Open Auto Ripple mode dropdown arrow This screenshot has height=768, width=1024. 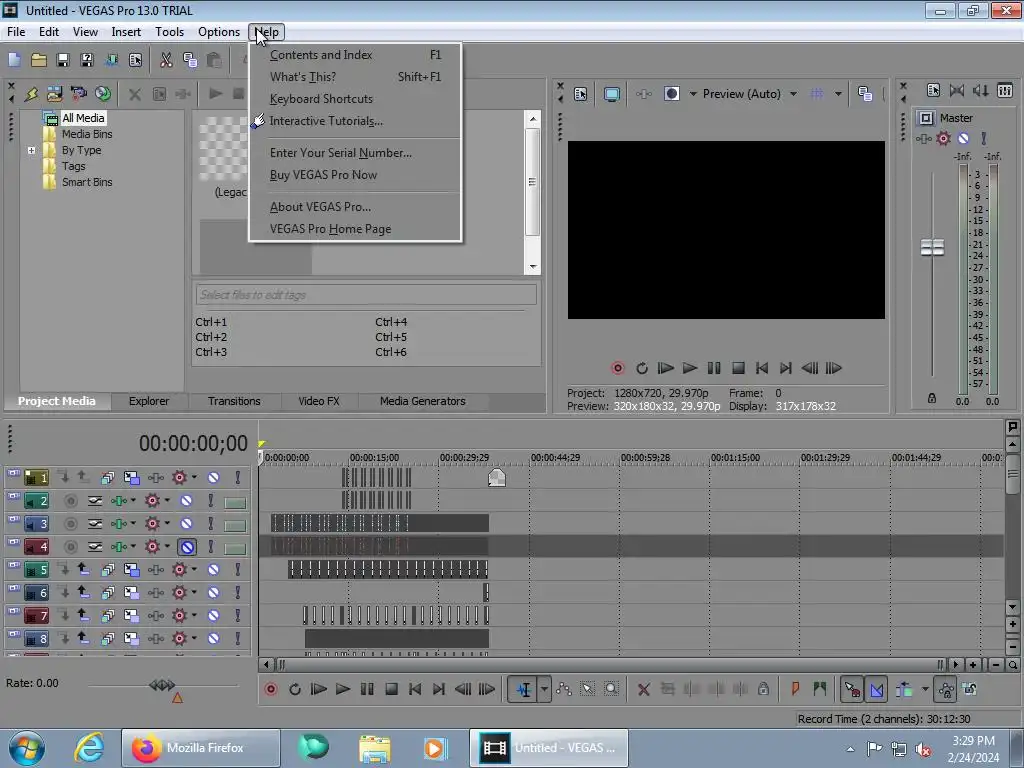[925, 689]
